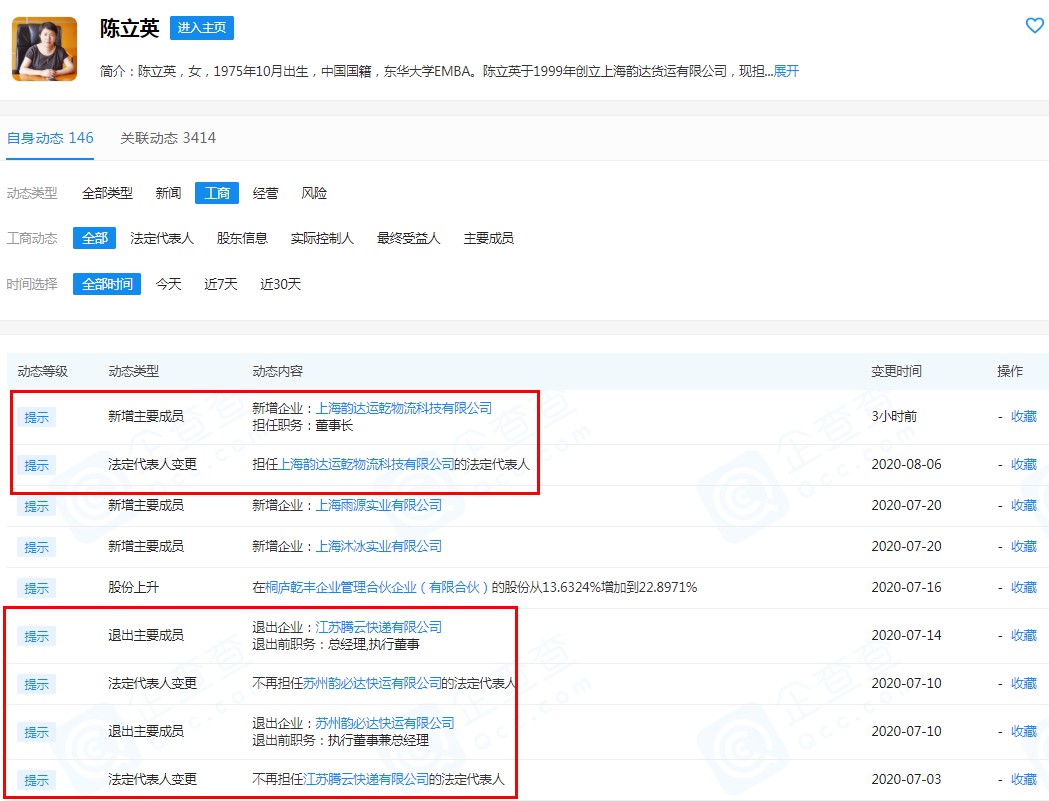This screenshot has height=801, width=1049.
Task: Click 收藏 in the 2020-07-16 row
Action: click(x=1024, y=588)
